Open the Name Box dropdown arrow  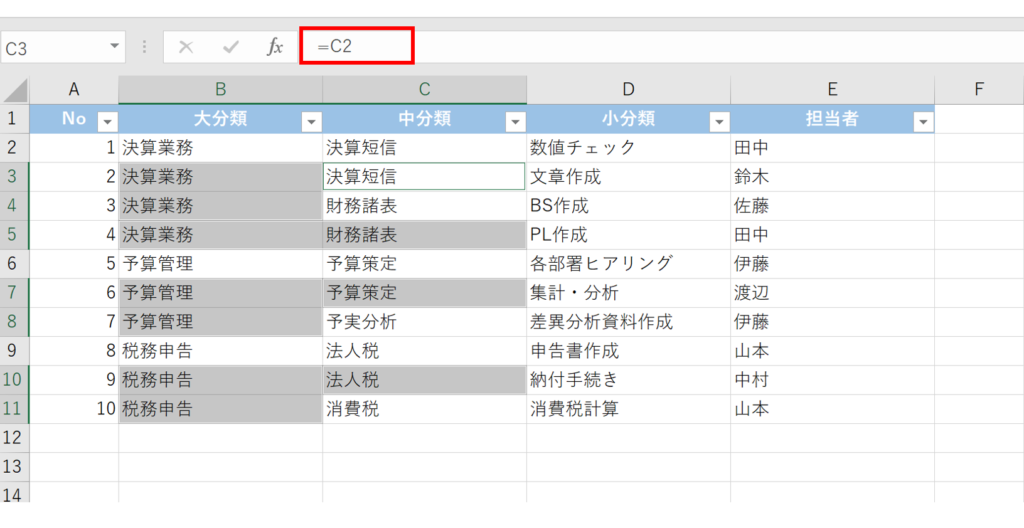[116, 47]
